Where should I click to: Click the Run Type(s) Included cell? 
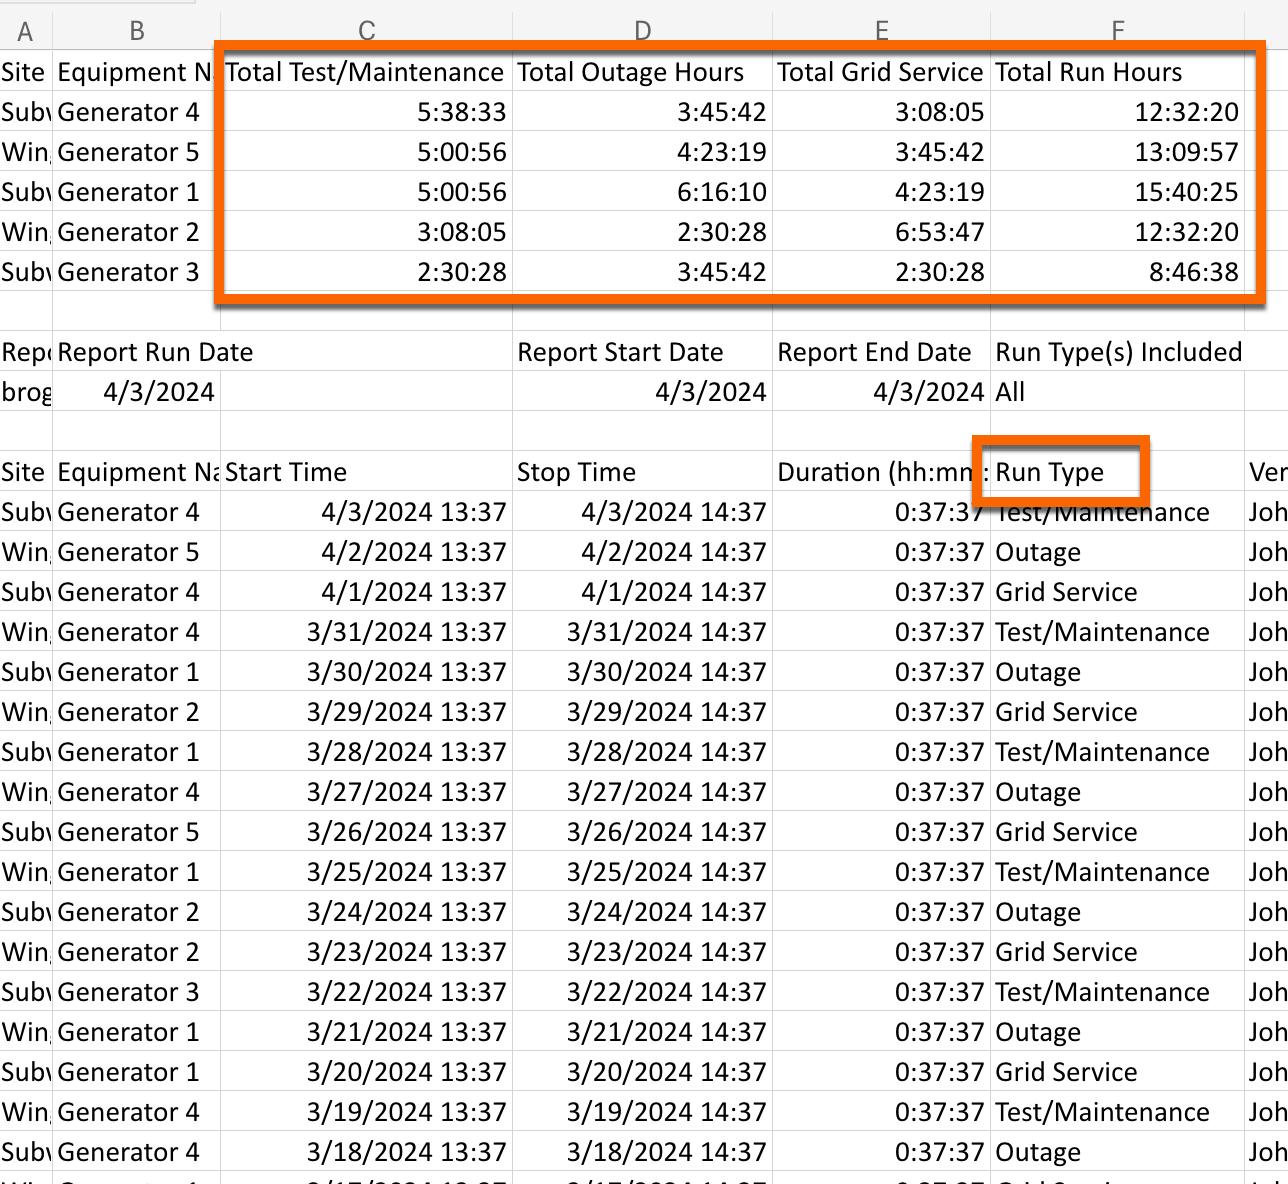click(1118, 352)
